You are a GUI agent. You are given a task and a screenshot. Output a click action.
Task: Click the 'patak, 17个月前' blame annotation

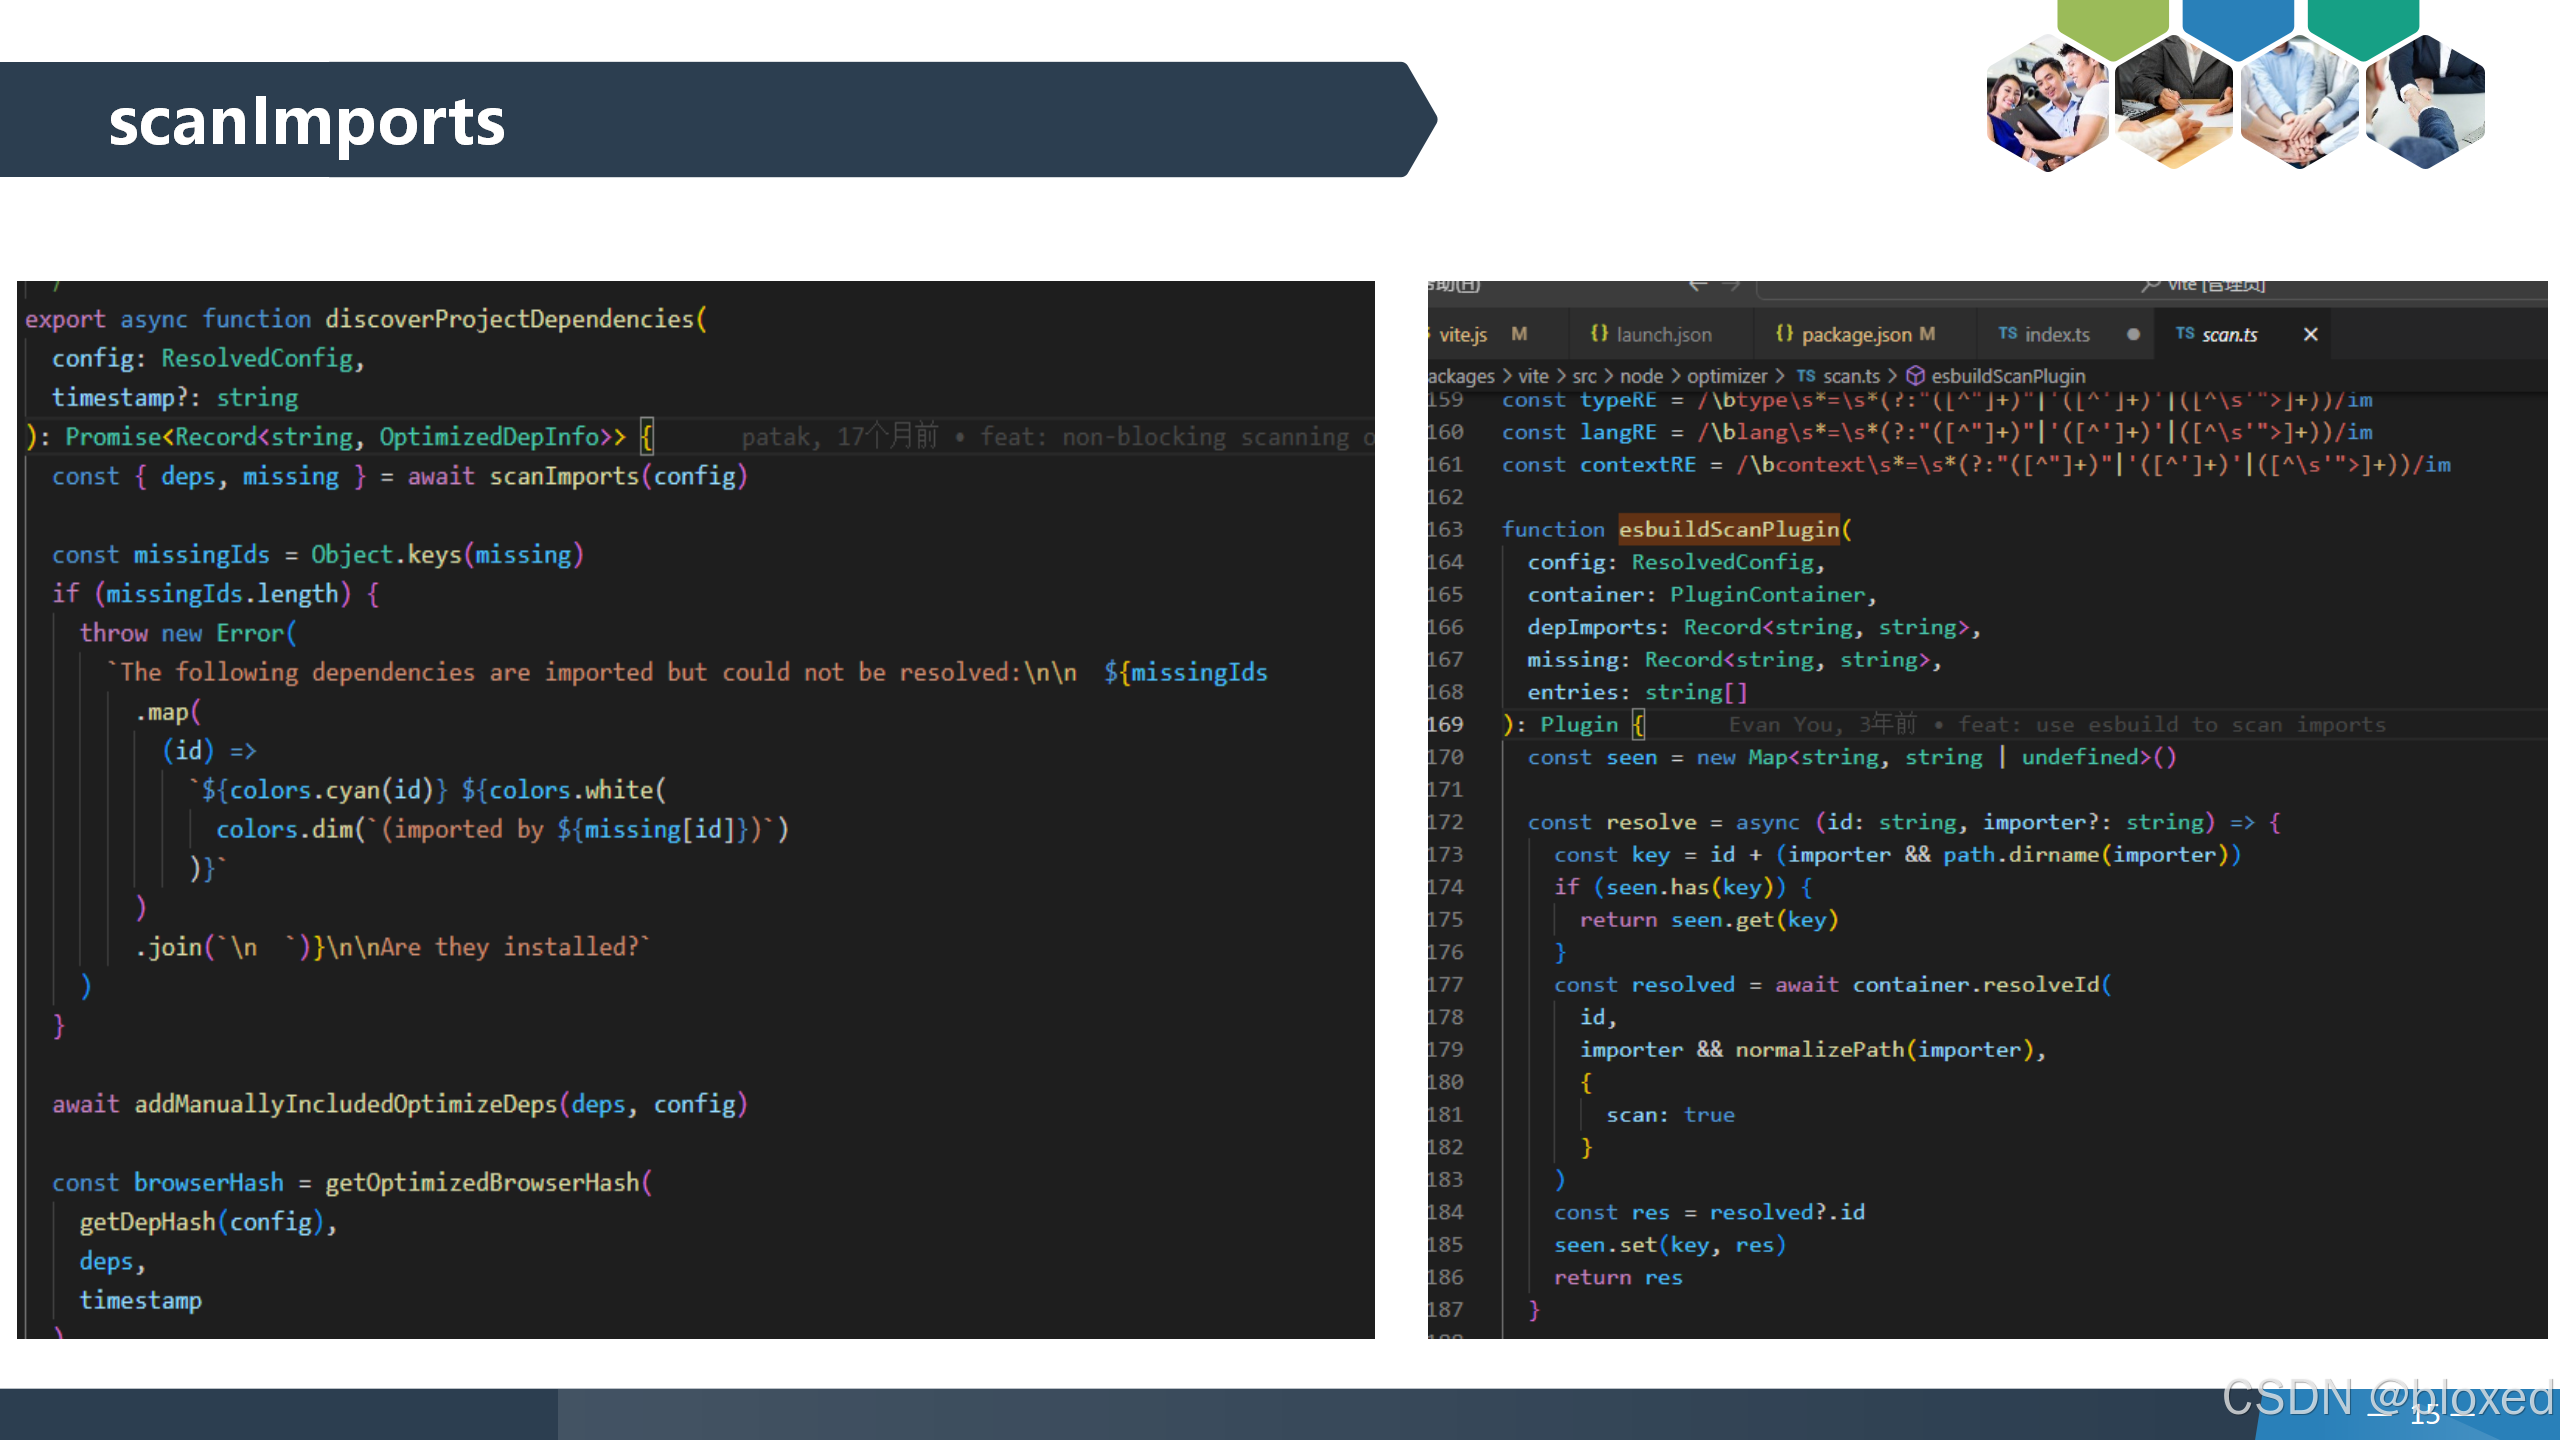(839, 437)
